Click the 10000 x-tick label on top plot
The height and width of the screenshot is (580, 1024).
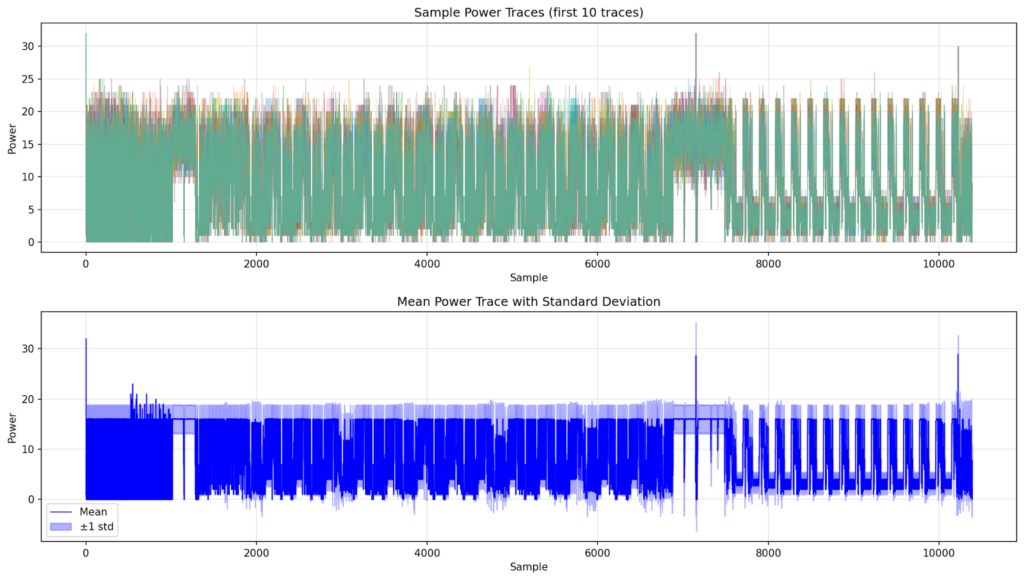pyautogui.click(x=938, y=263)
